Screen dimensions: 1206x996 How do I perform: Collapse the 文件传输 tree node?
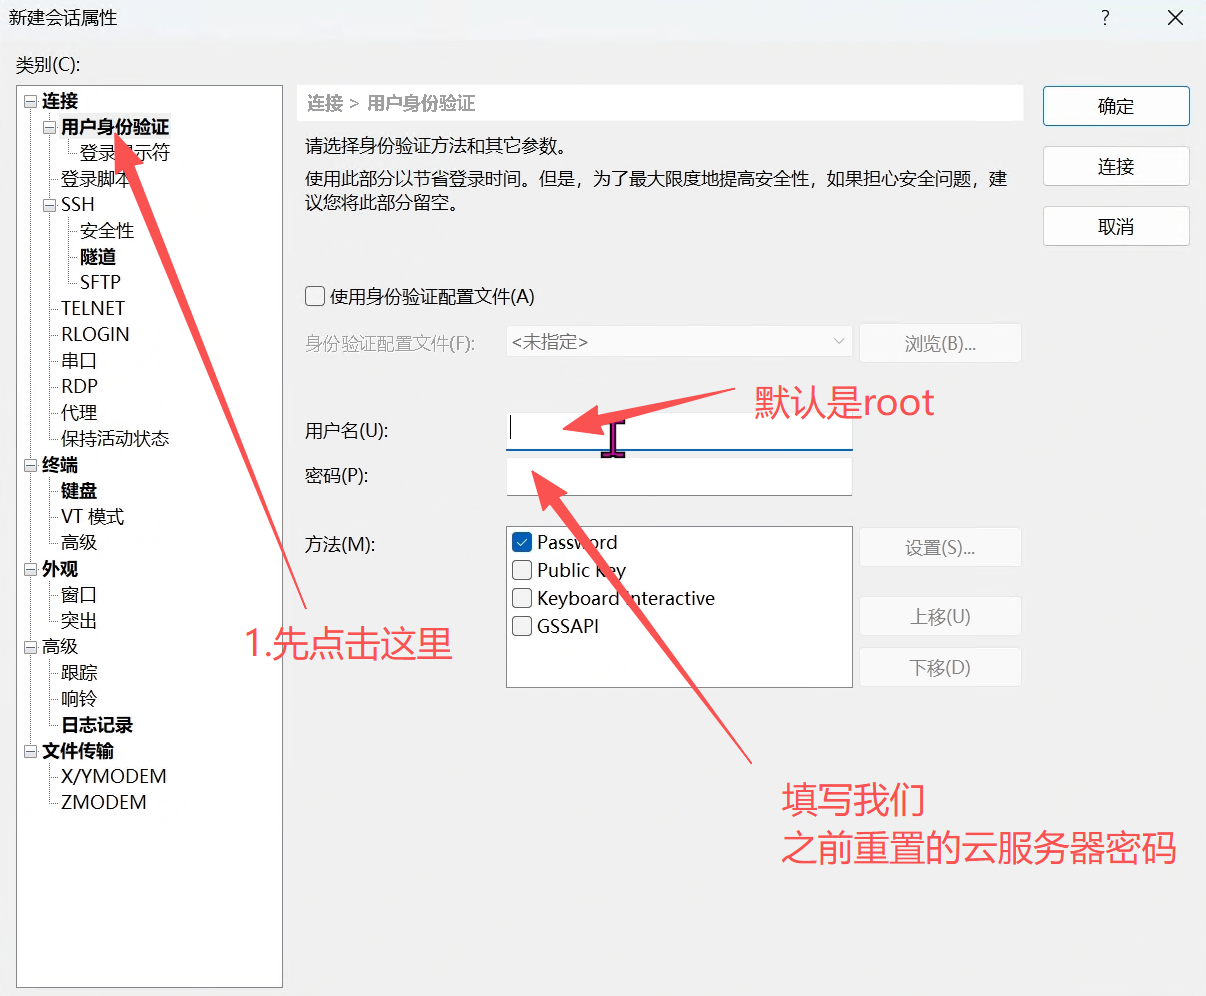[x=31, y=751]
